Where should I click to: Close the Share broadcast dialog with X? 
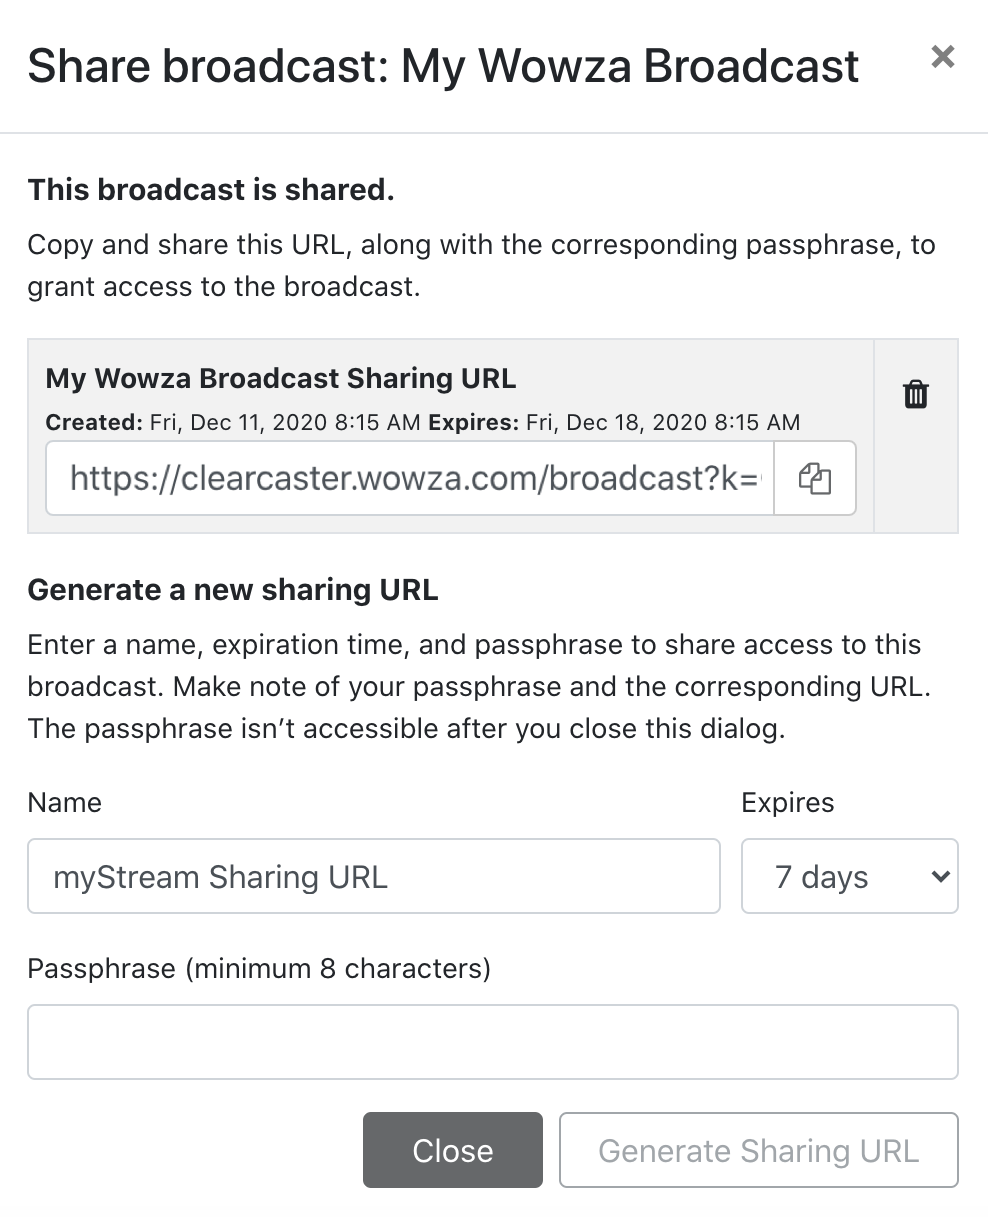[x=942, y=57]
